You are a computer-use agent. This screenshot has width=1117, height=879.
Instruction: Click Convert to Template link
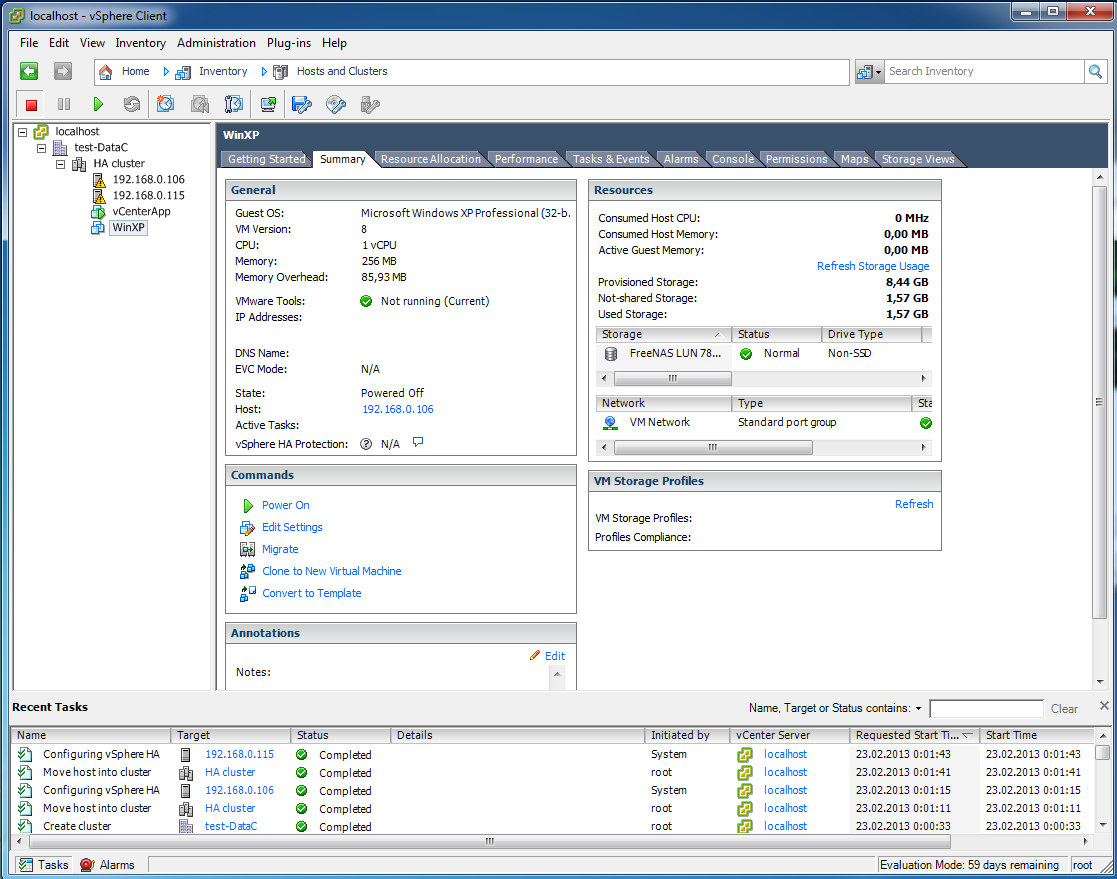point(311,593)
